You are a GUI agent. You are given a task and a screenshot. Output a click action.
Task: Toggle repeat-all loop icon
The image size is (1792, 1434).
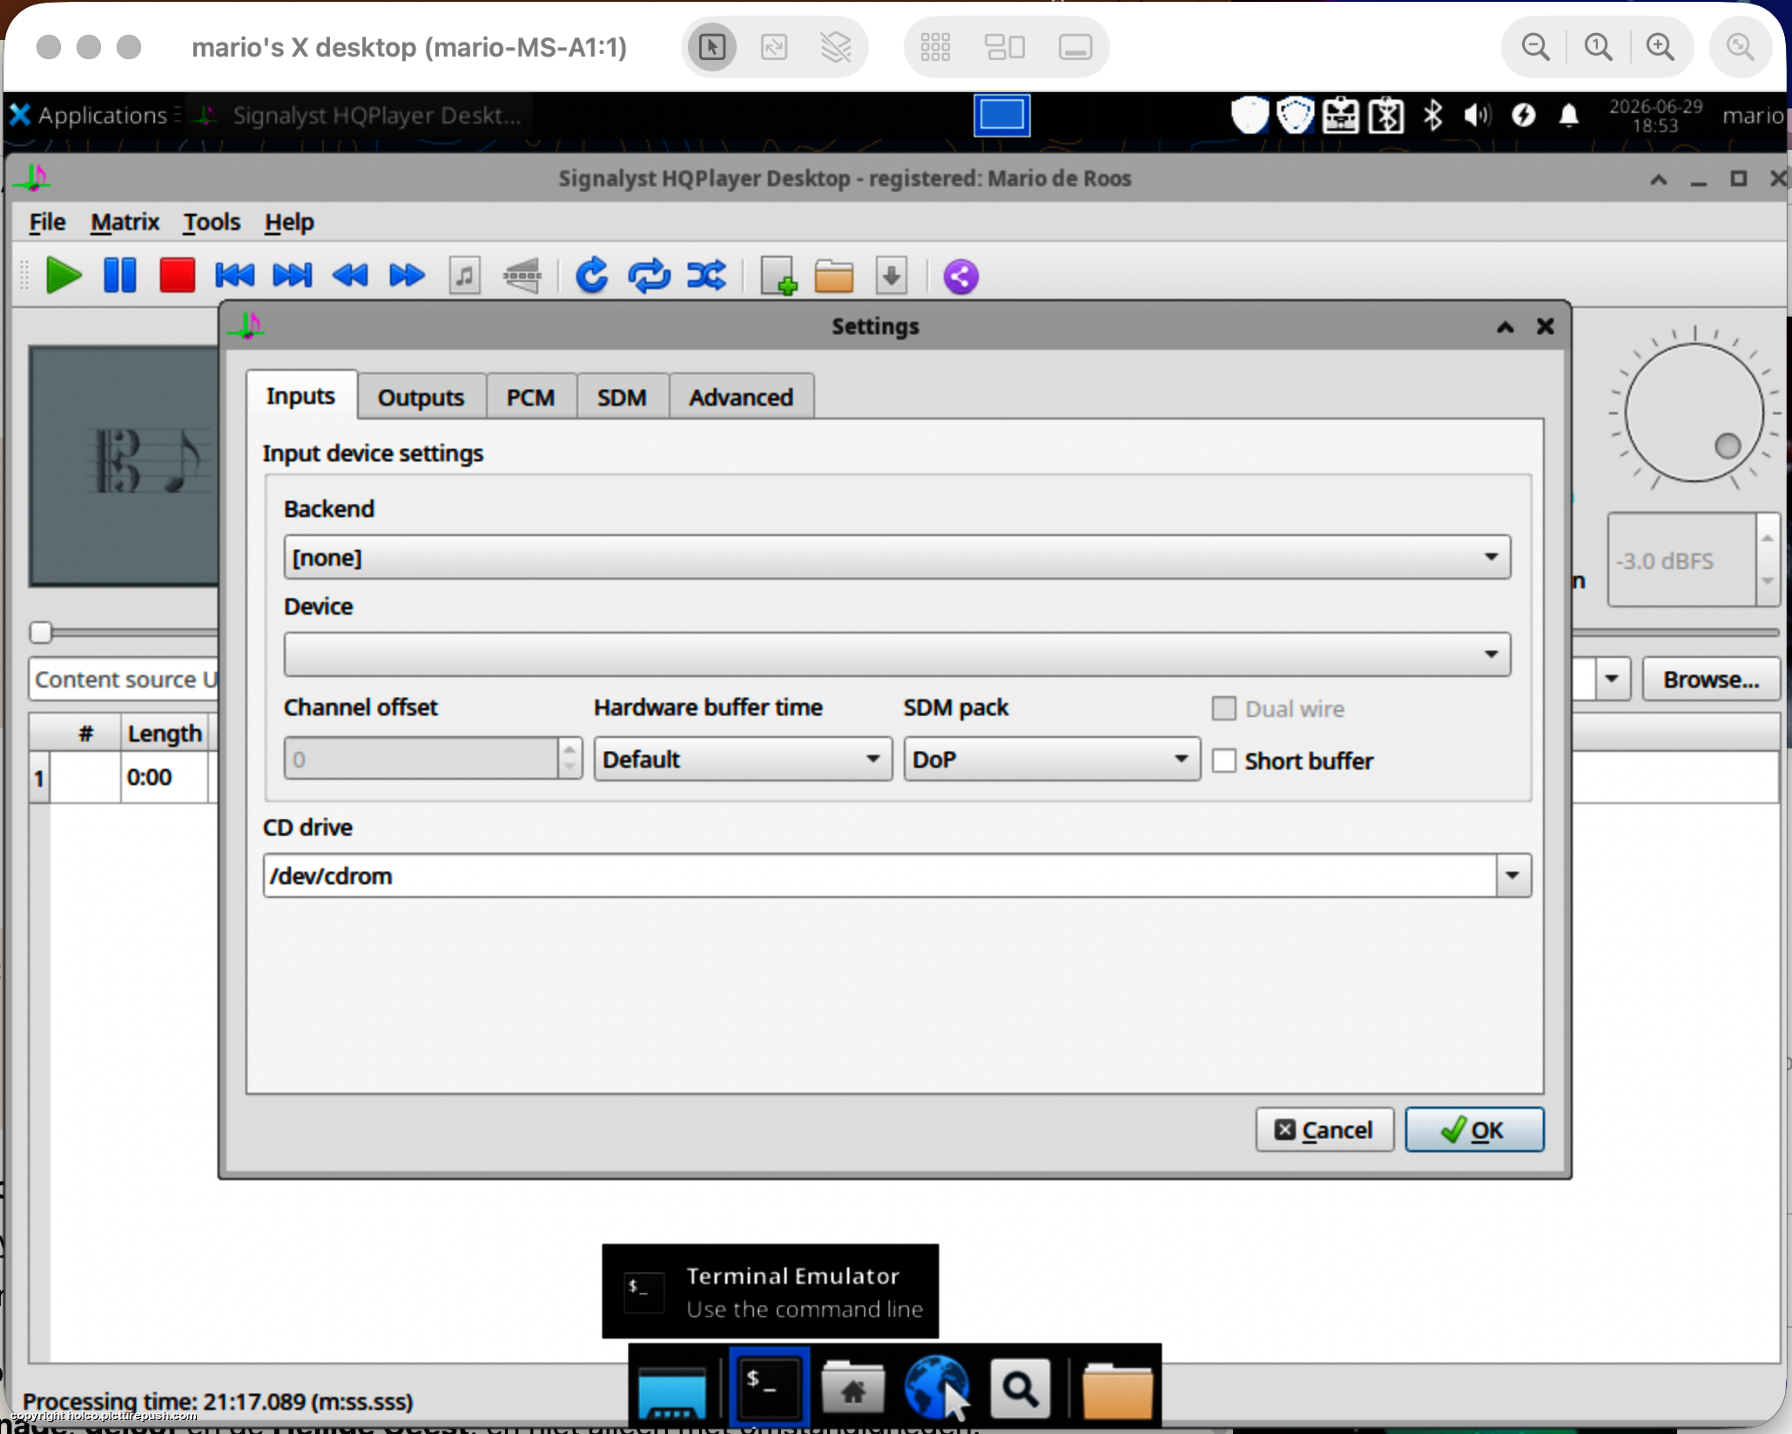649,276
